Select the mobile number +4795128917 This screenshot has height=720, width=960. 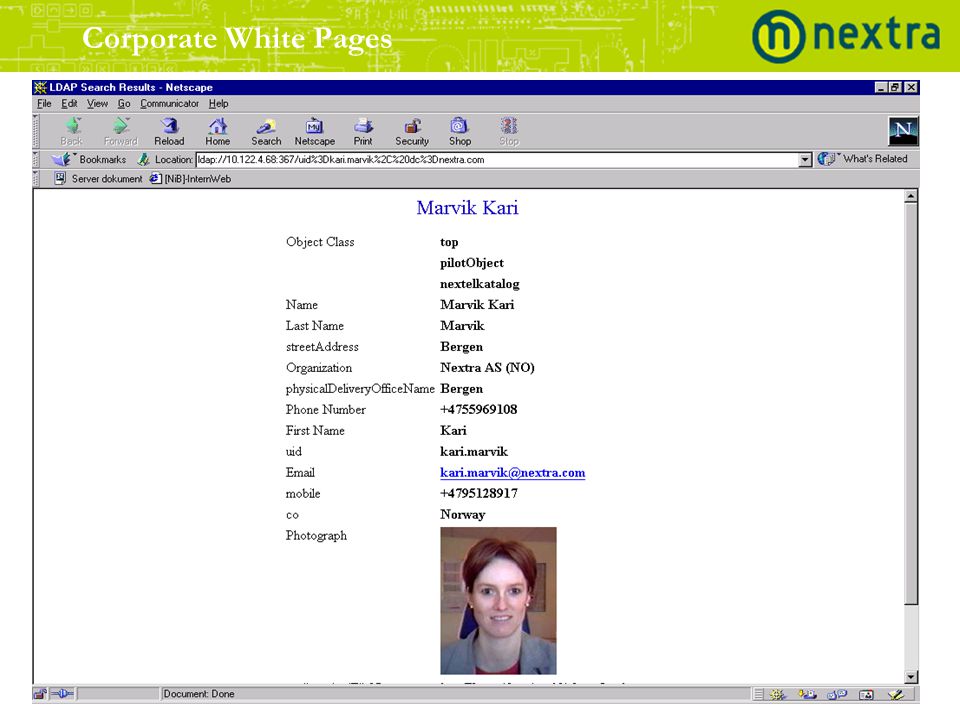479,493
